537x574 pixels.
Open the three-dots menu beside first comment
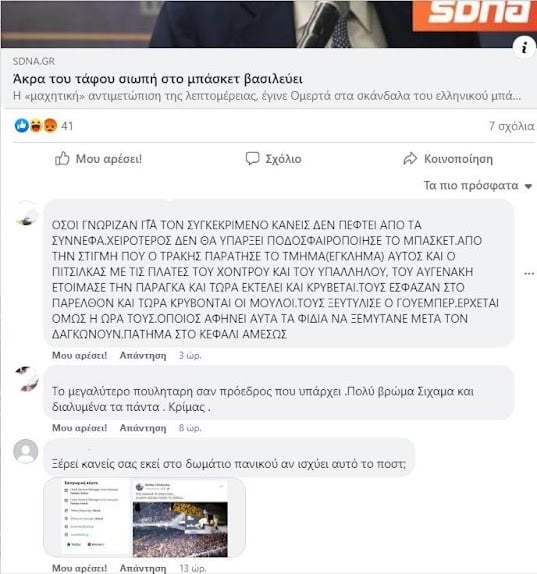click(x=529, y=273)
